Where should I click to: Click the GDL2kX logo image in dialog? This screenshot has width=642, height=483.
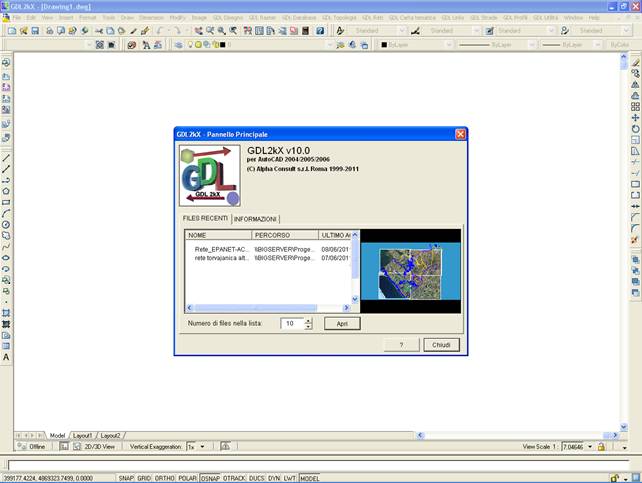(210, 176)
